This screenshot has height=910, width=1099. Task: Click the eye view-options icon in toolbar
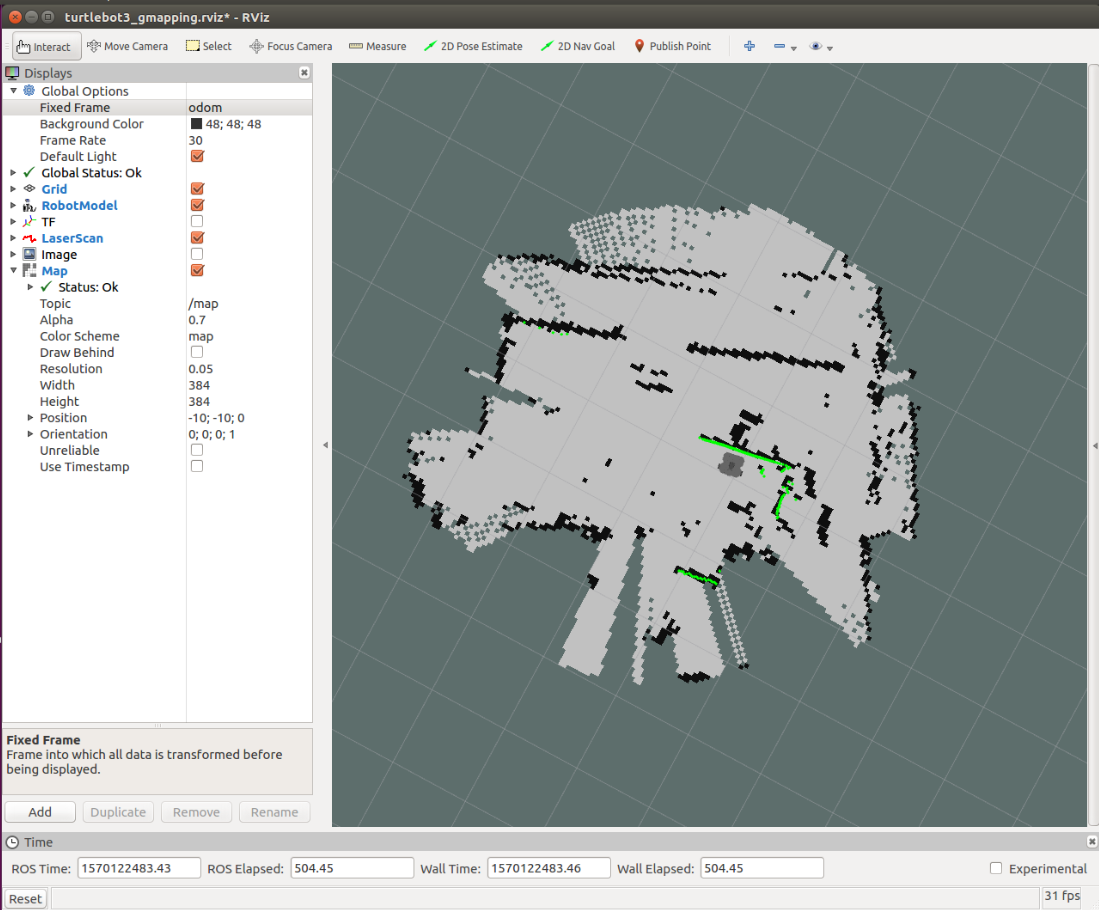click(816, 46)
